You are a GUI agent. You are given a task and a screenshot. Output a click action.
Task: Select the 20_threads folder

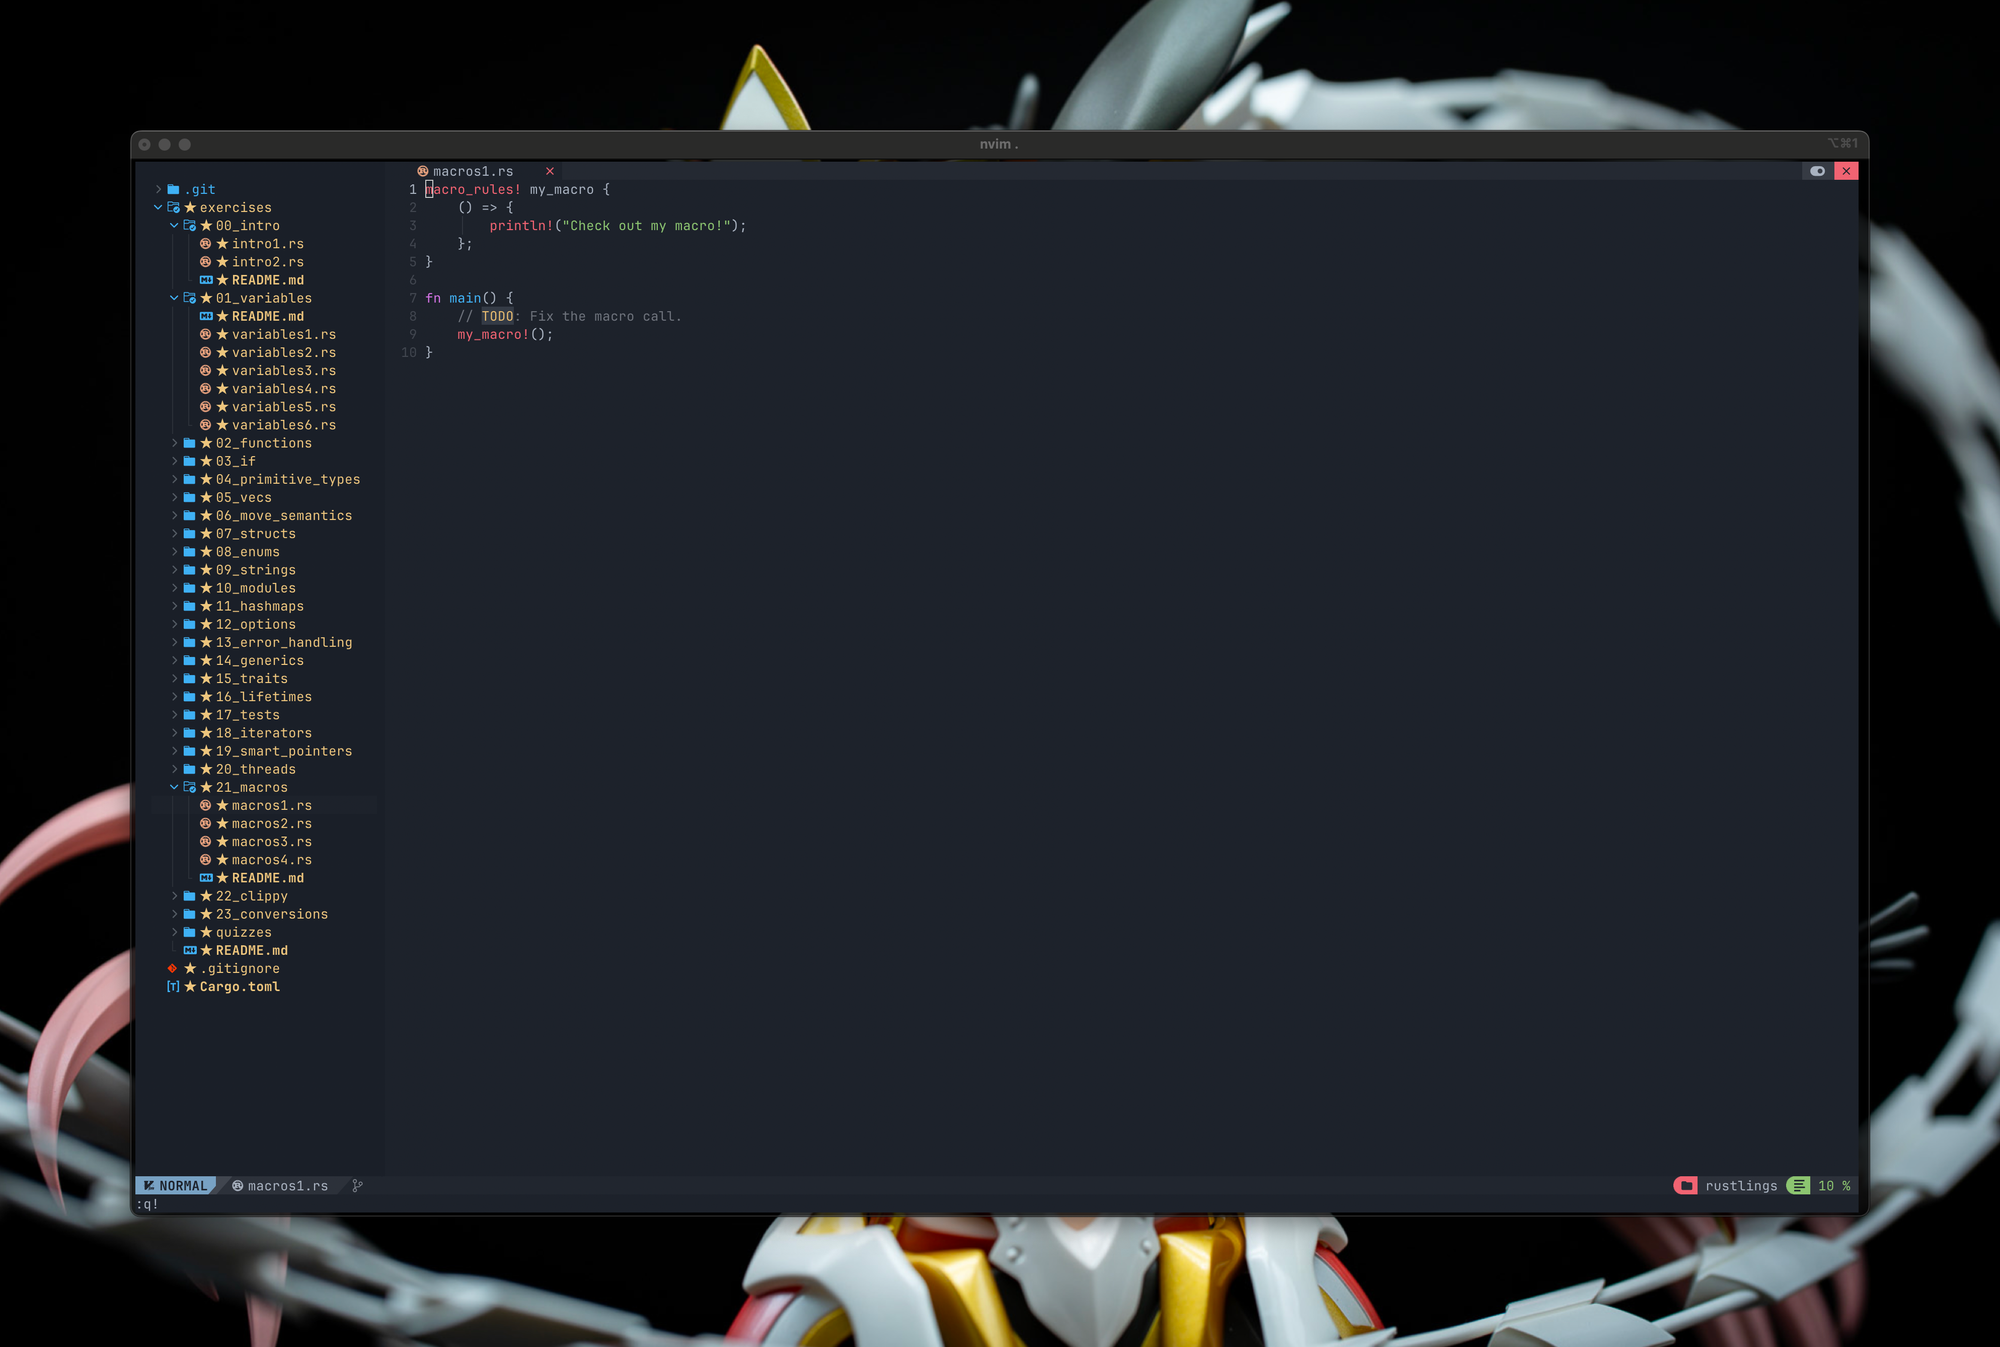[x=256, y=769]
